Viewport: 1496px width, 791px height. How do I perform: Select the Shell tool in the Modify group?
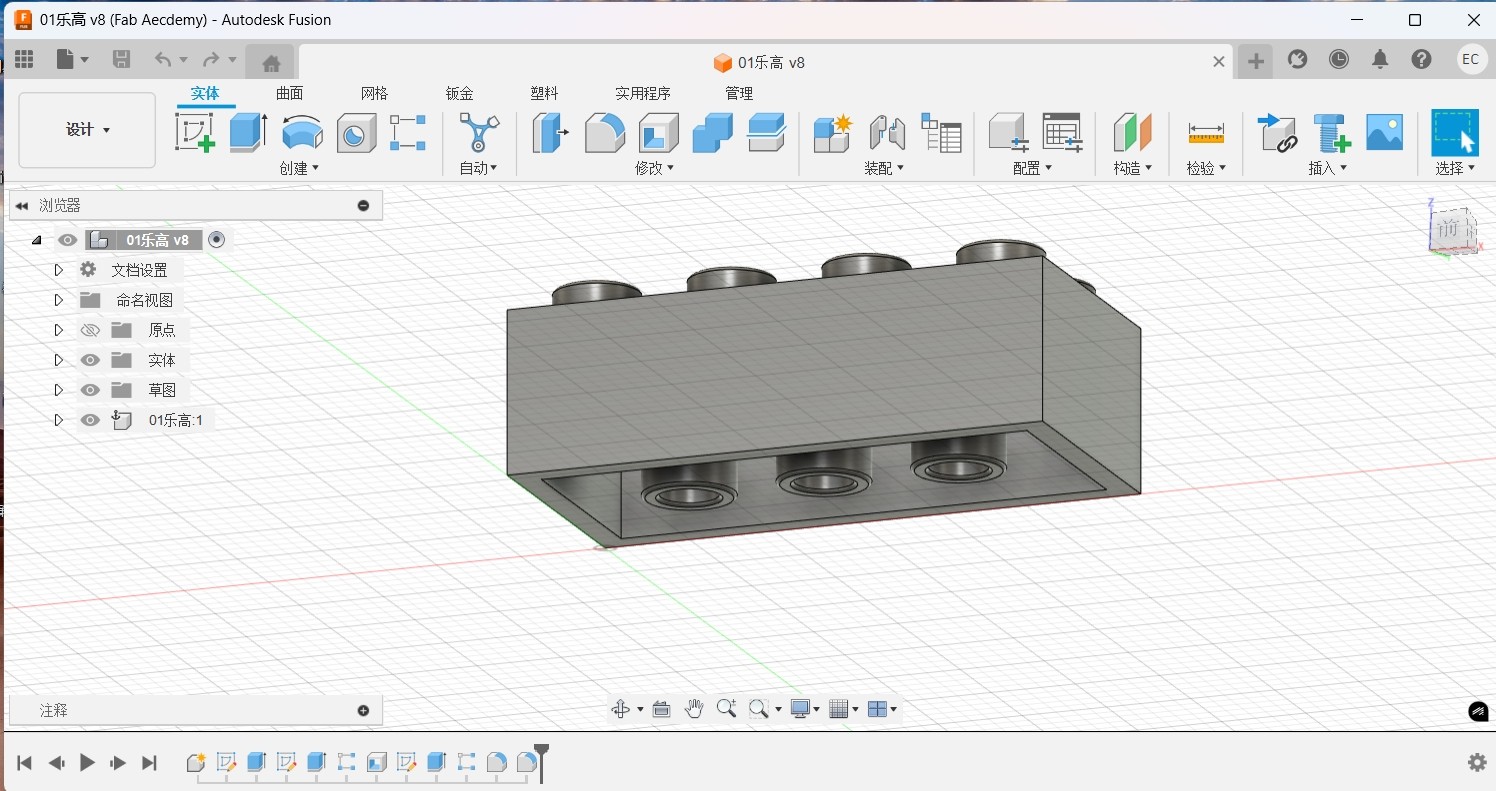click(x=658, y=132)
